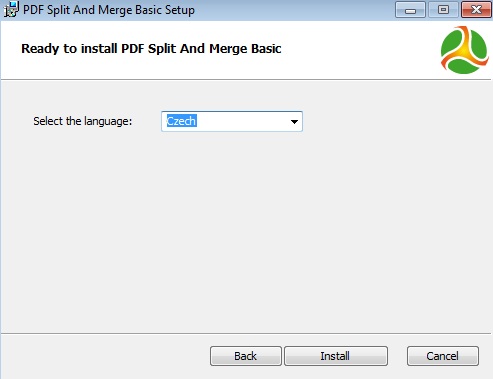
Task: Click the 'Ready to install' heading
Action: 151,49
